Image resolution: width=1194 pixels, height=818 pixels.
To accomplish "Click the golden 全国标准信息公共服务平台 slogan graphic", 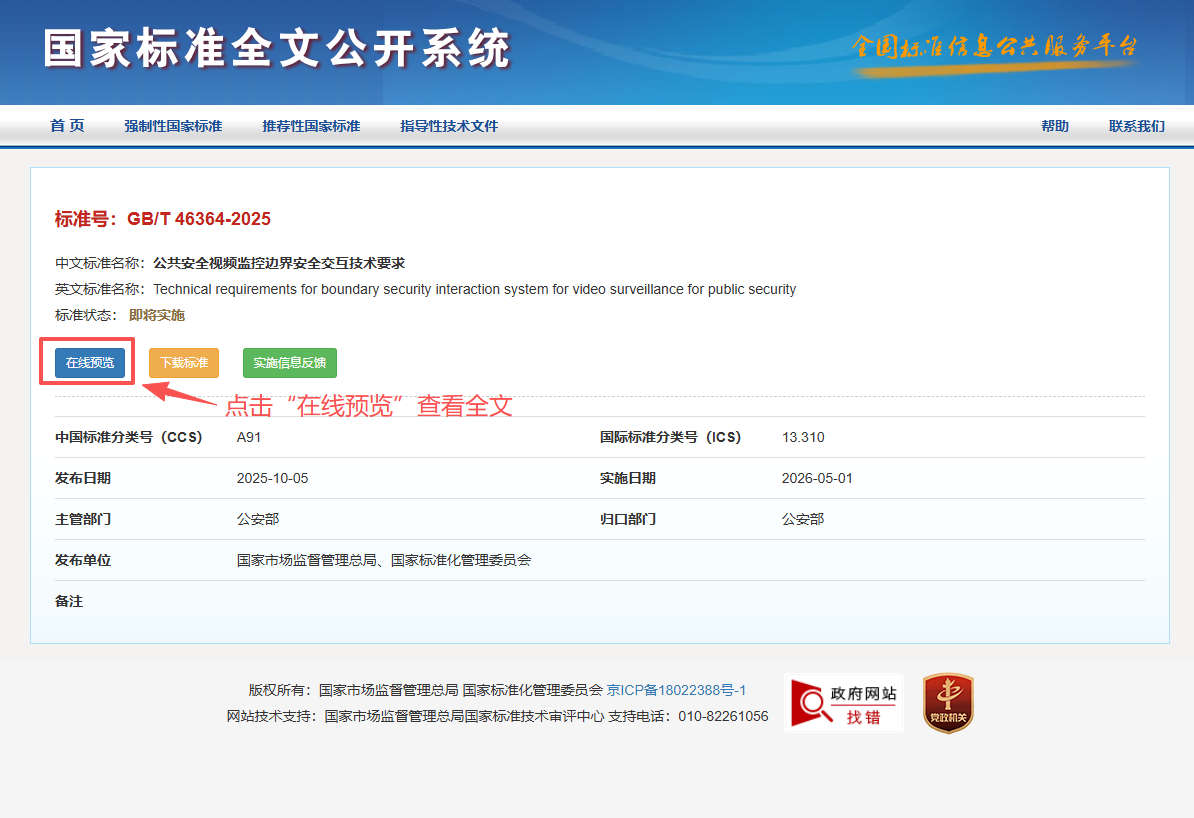I will click(995, 48).
